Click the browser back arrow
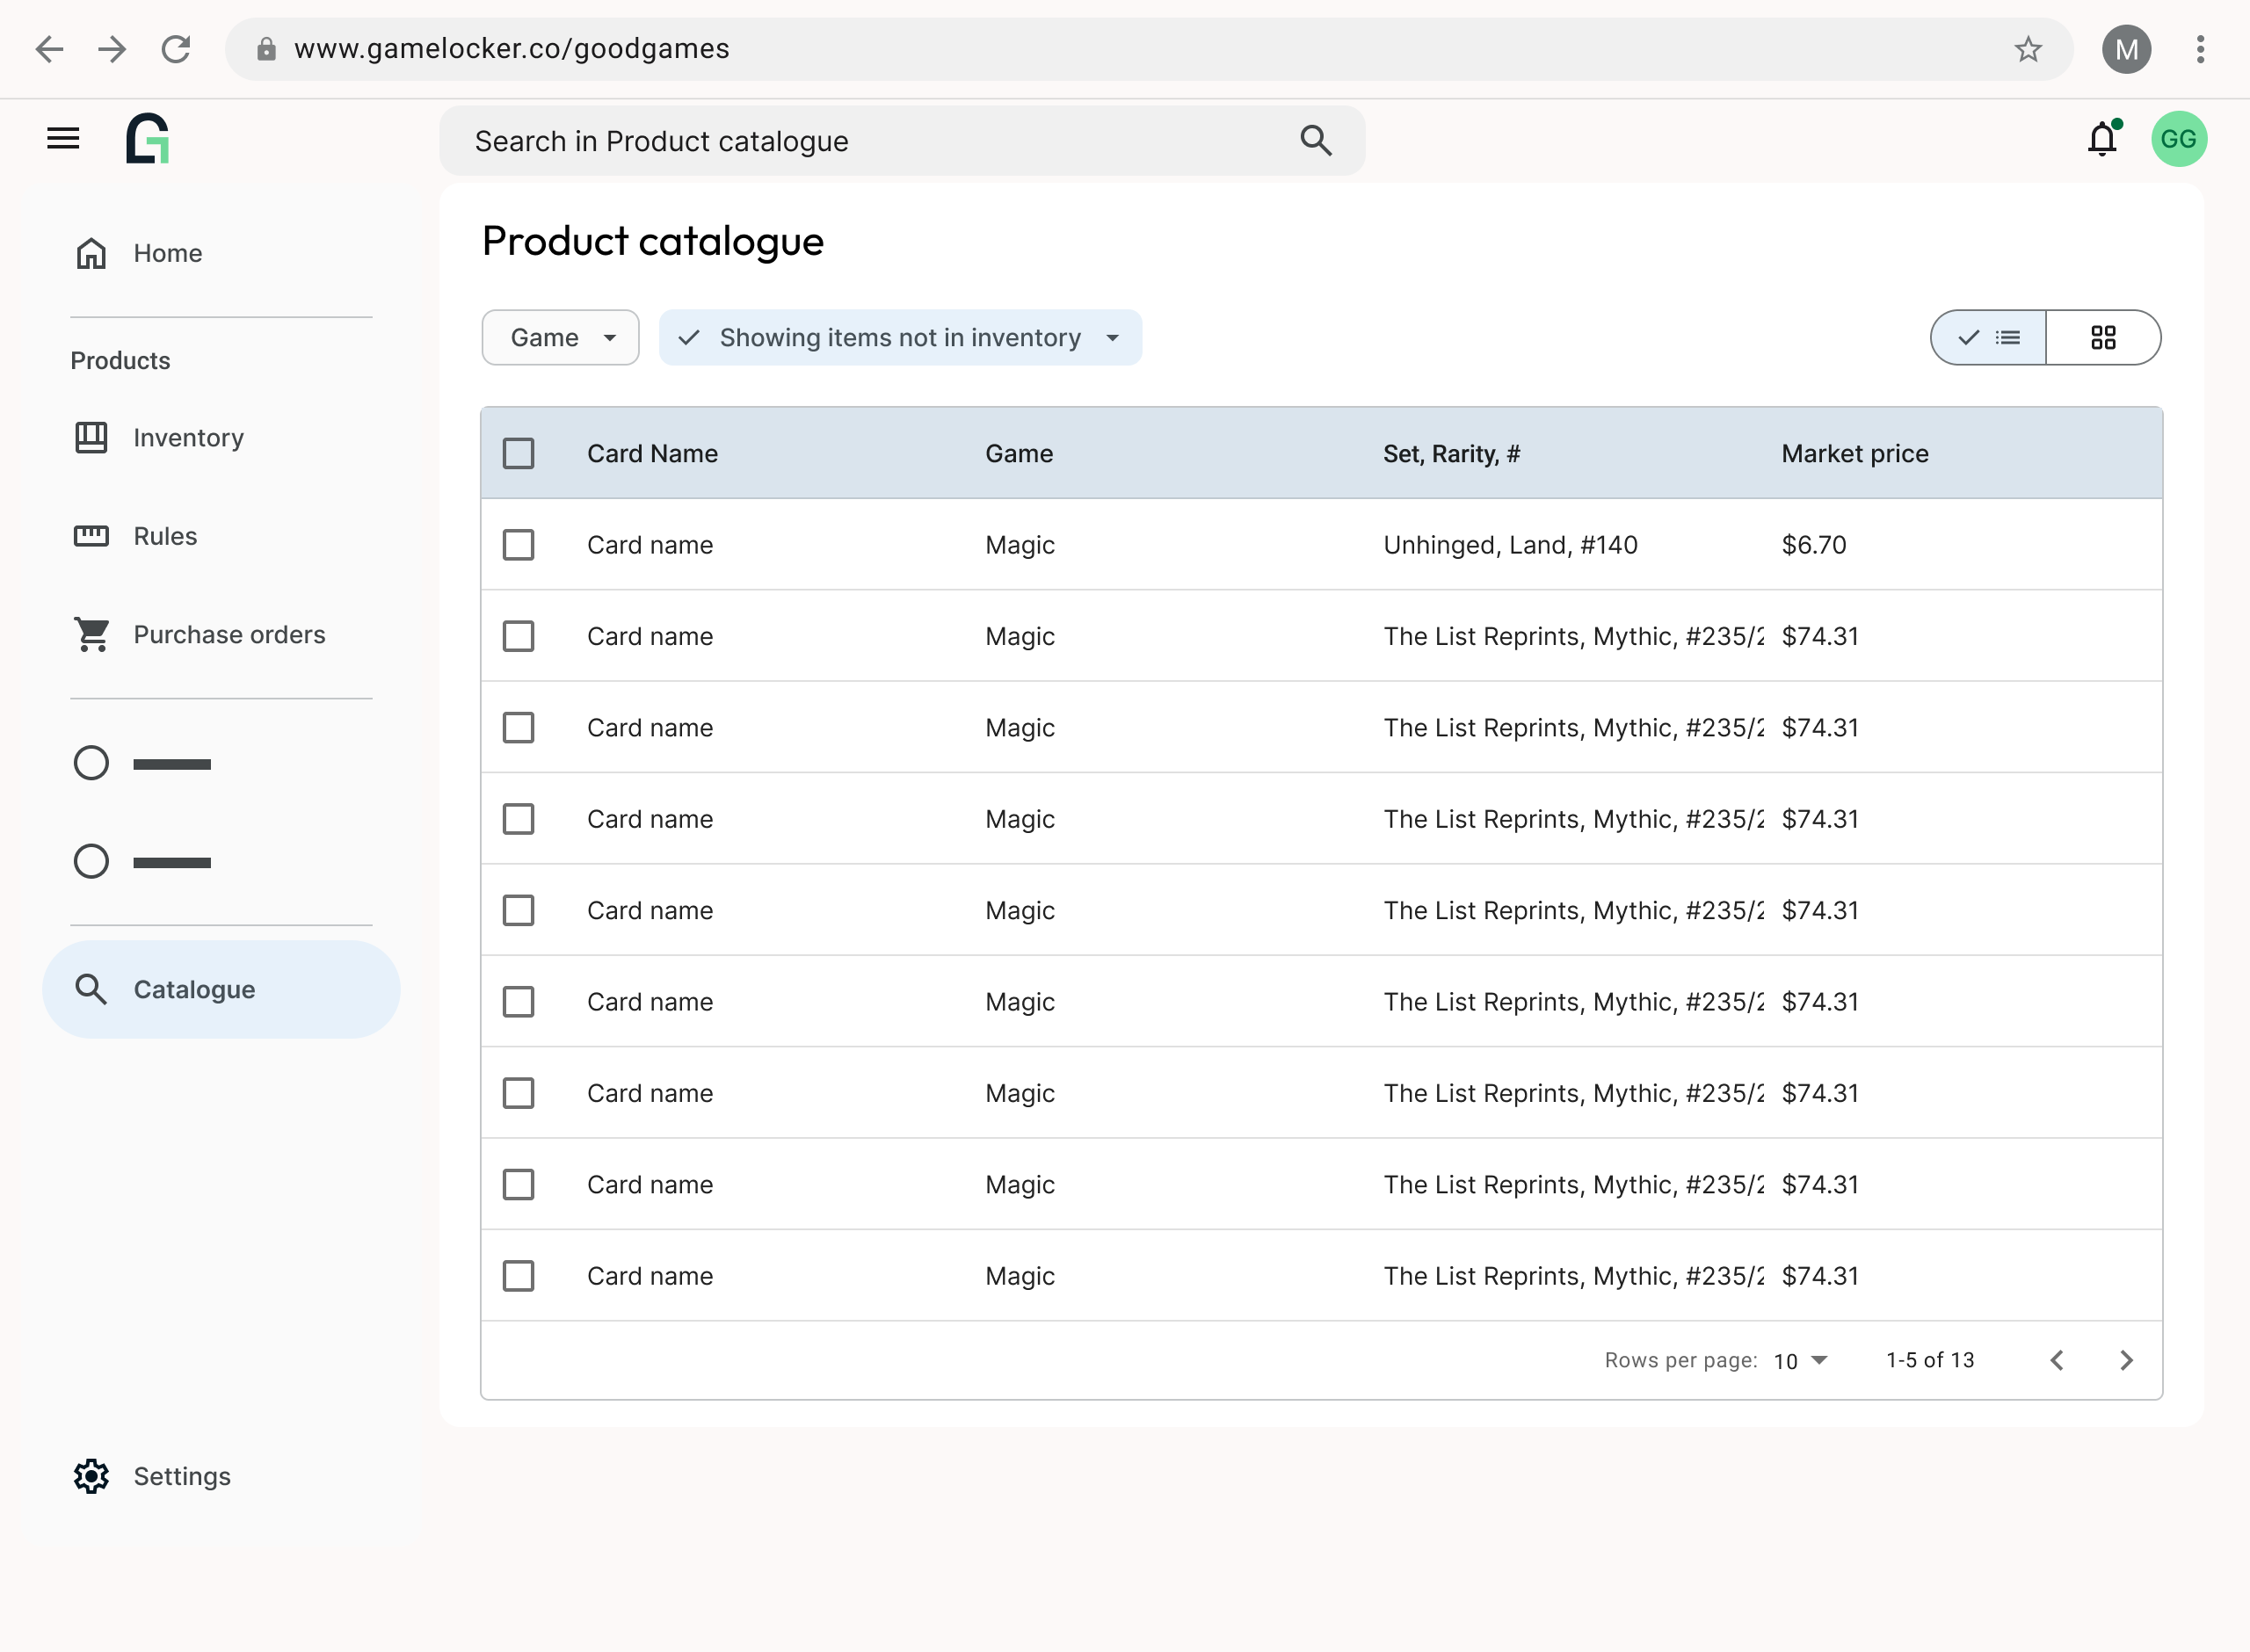This screenshot has width=2250, height=1652. pos(49,49)
